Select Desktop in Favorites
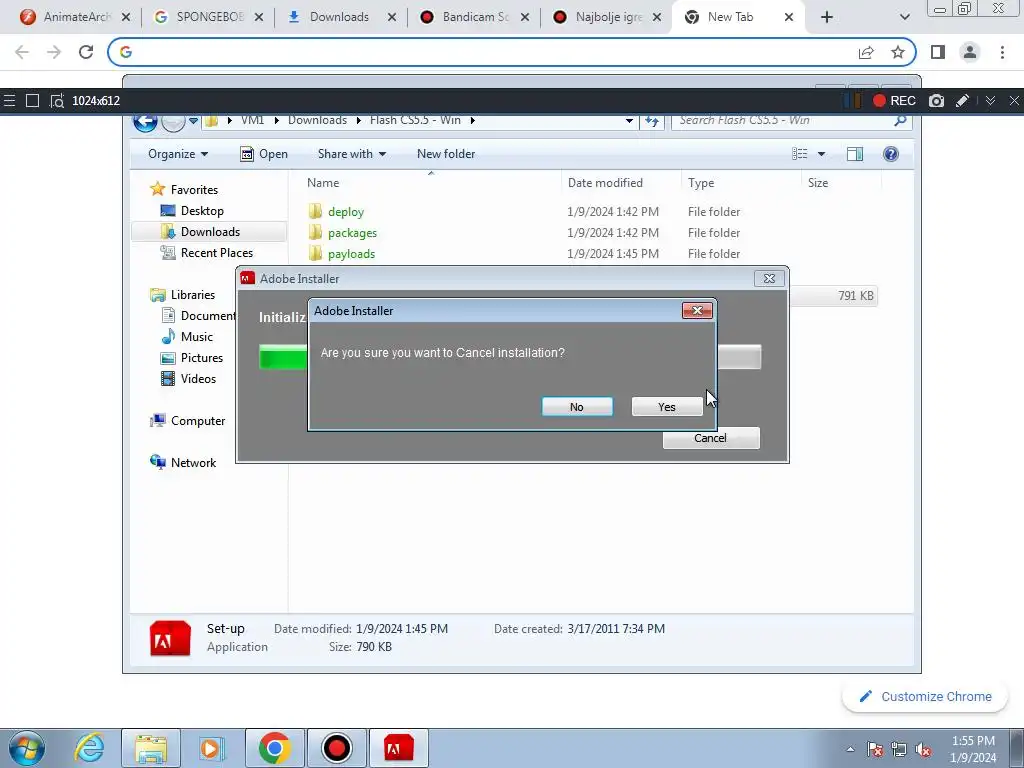1024x768 pixels. pyautogui.click(x=202, y=211)
